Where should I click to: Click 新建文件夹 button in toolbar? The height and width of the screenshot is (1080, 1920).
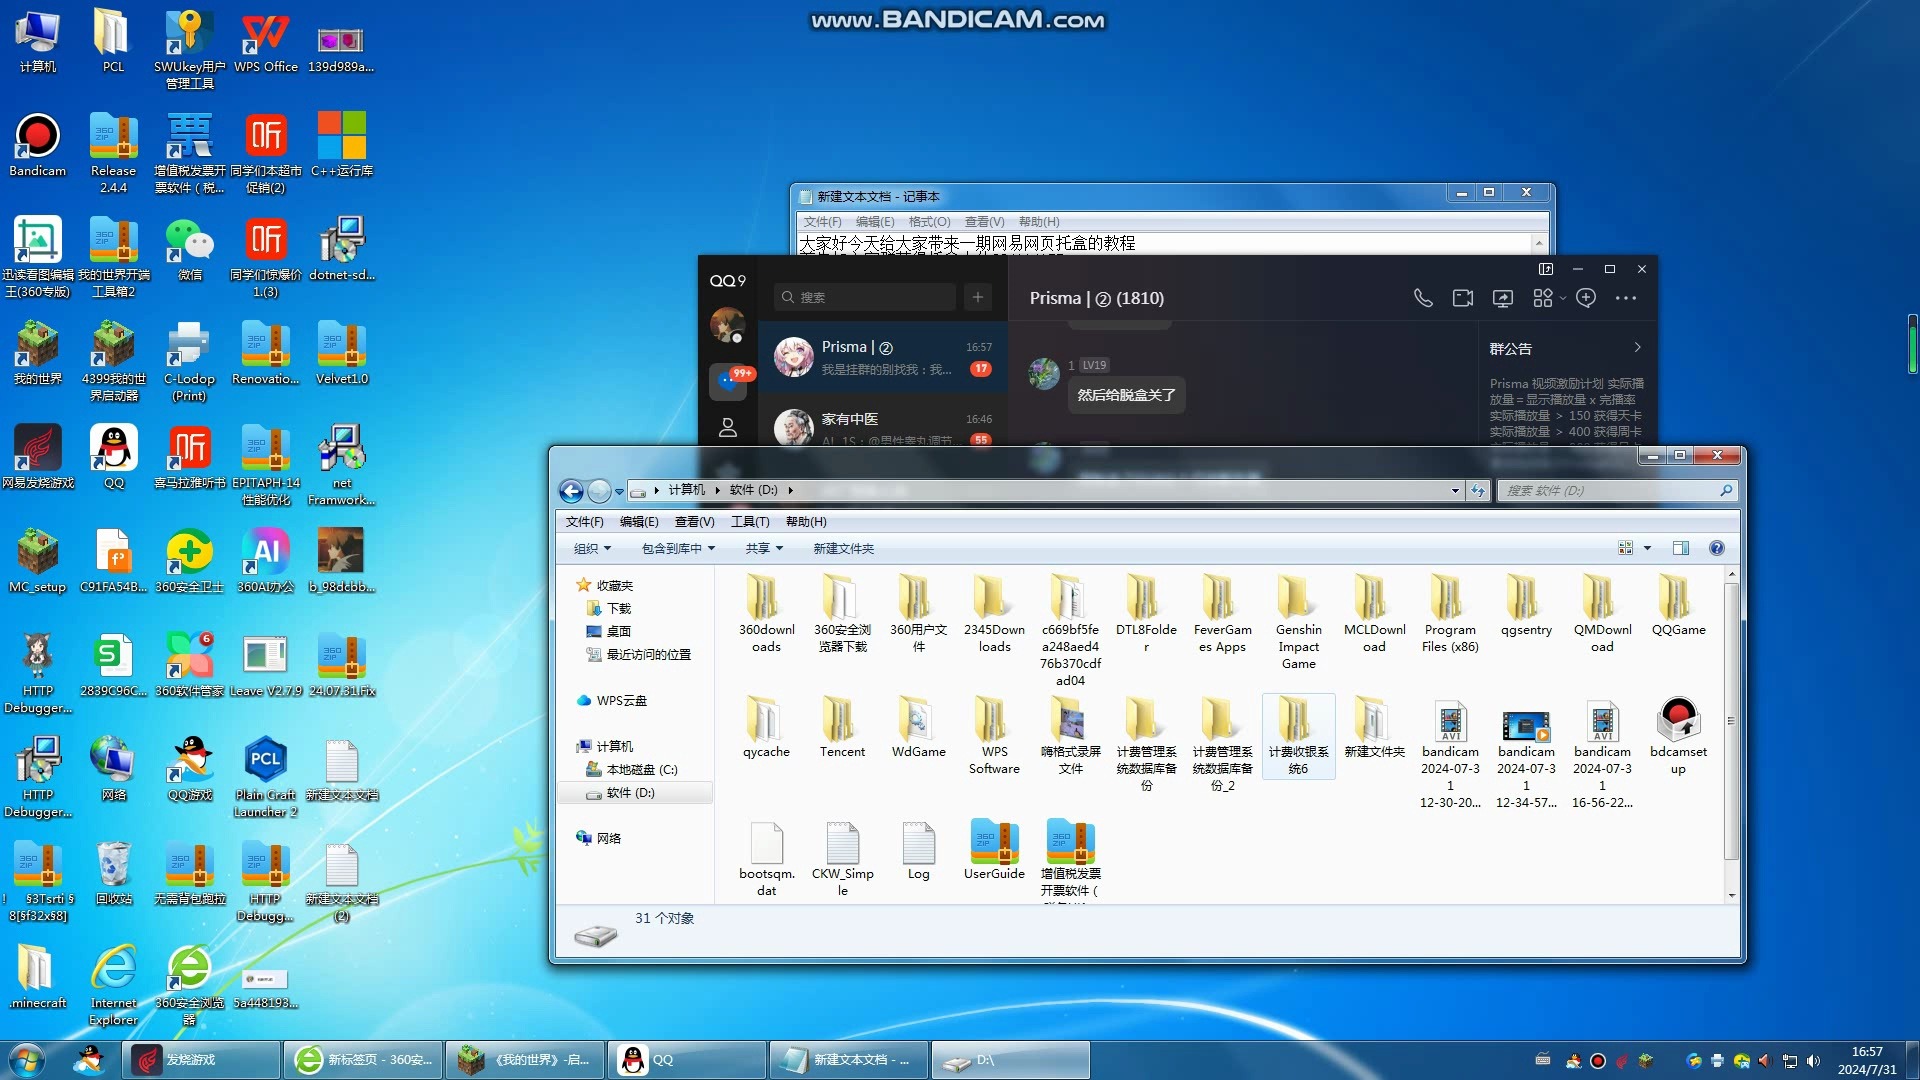tap(841, 547)
